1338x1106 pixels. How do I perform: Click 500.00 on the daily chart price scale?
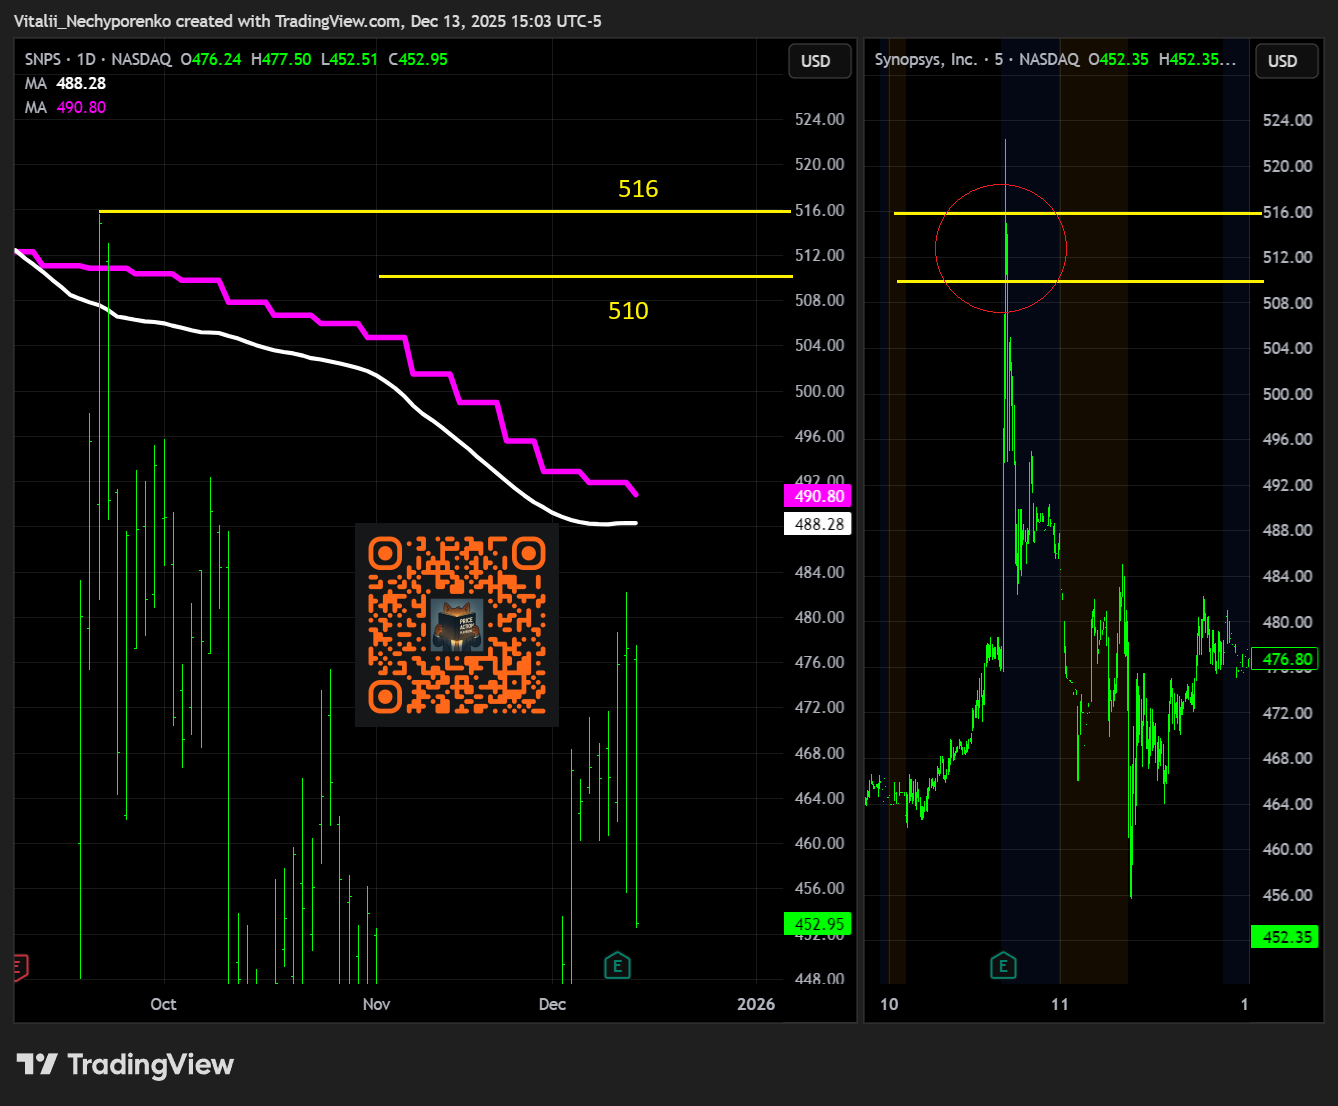(x=819, y=391)
